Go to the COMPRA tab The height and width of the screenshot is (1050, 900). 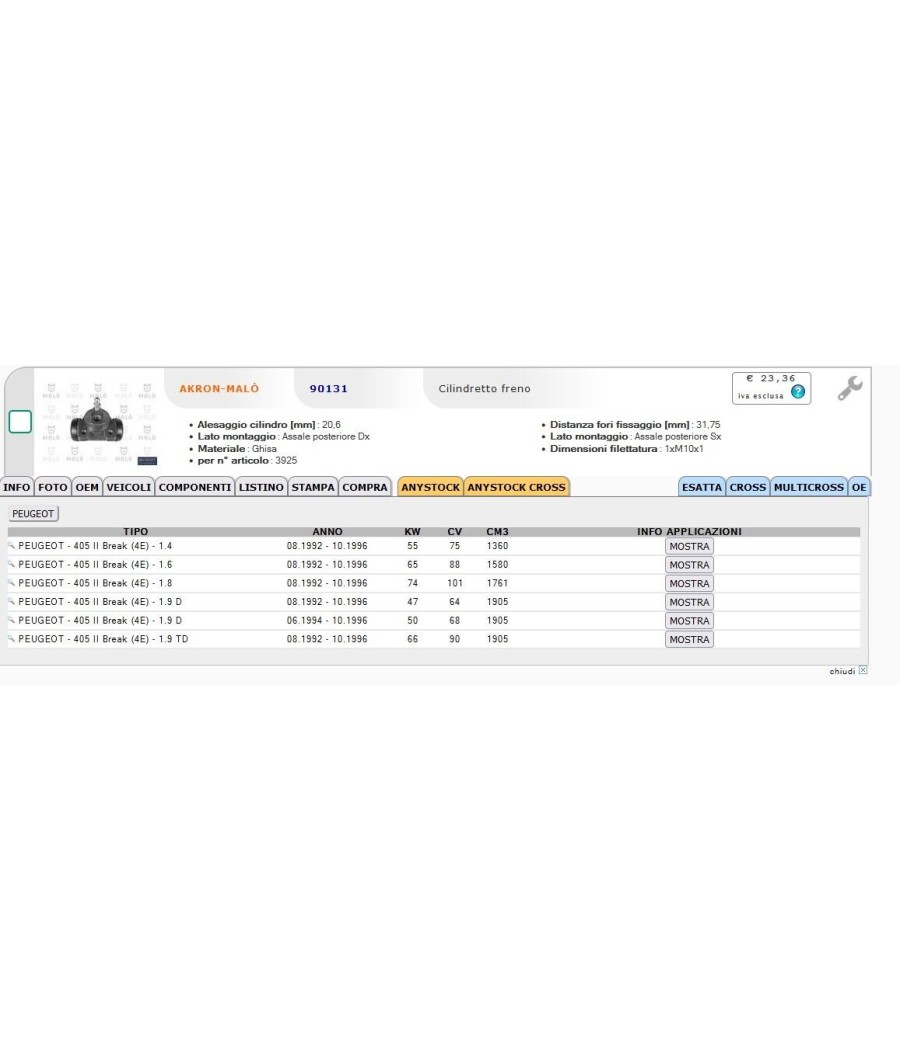[365, 487]
